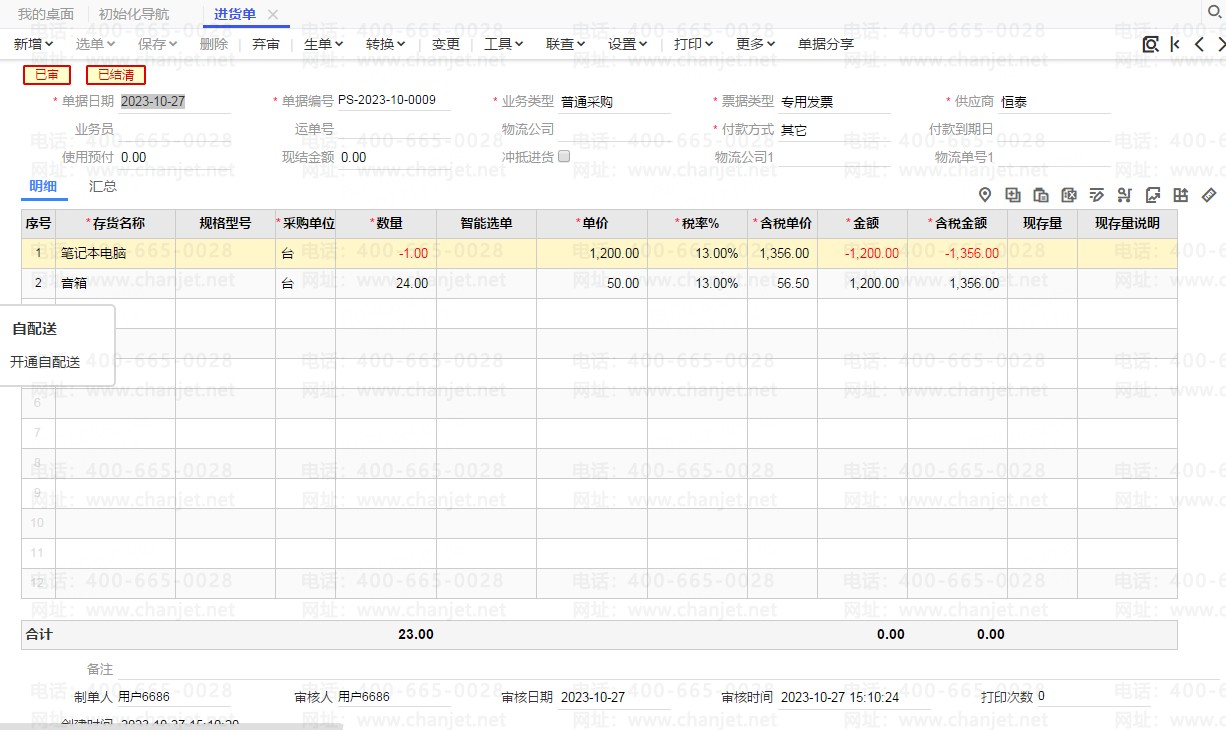Expand the 新增 dropdown menu
The width and height of the screenshot is (1226, 730).
pyautogui.click(x=34, y=44)
